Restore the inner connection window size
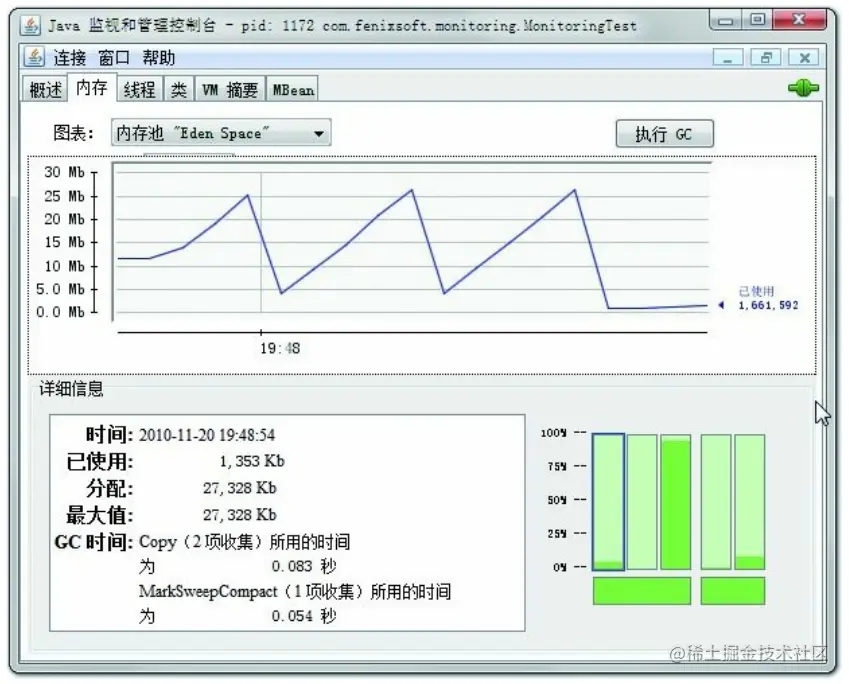 click(x=766, y=57)
